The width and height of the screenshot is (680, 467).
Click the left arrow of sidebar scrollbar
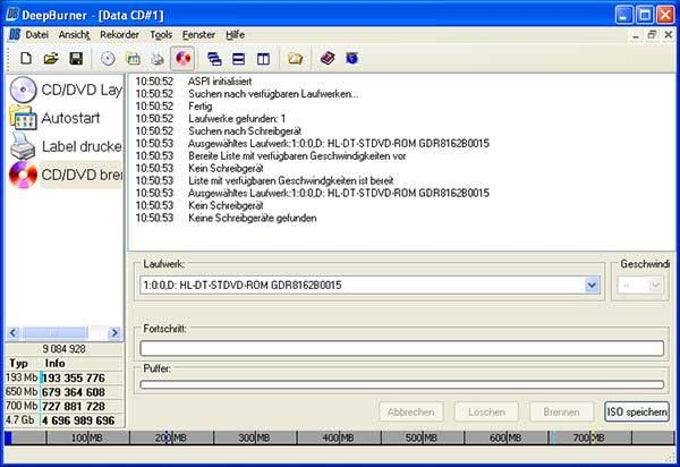click(13, 333)
